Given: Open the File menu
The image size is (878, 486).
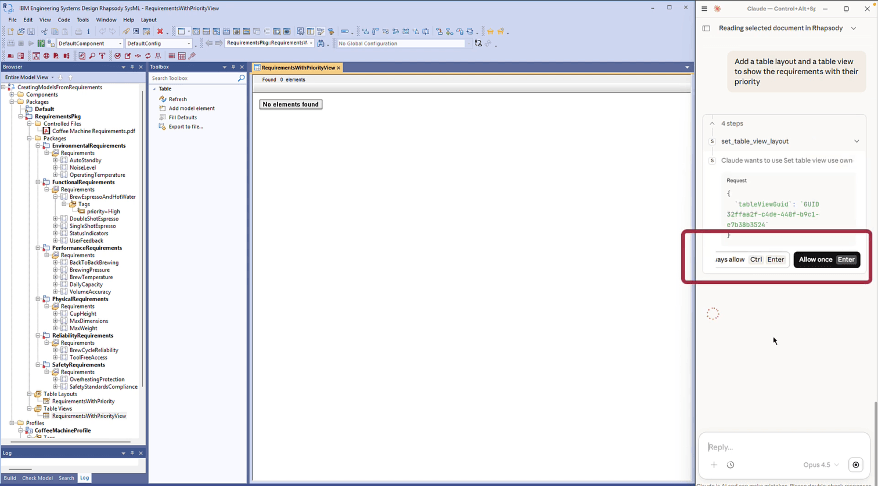Looking at the screenshot, I should 12,20.
